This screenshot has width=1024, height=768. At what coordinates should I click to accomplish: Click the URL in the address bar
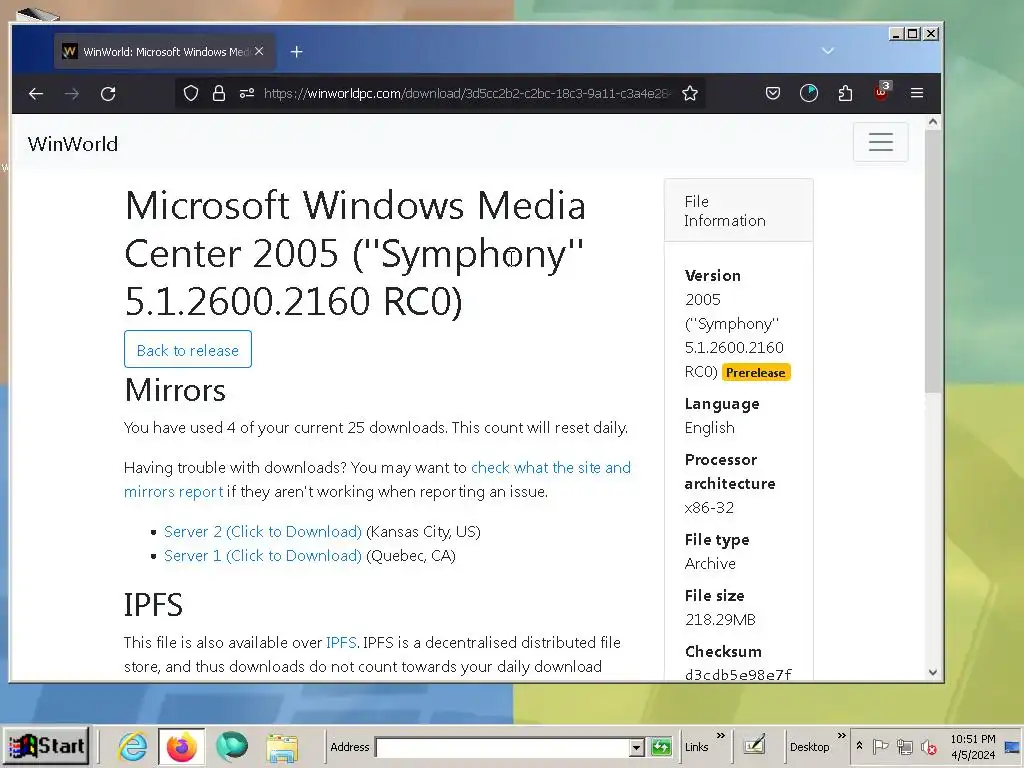[466, 93]
